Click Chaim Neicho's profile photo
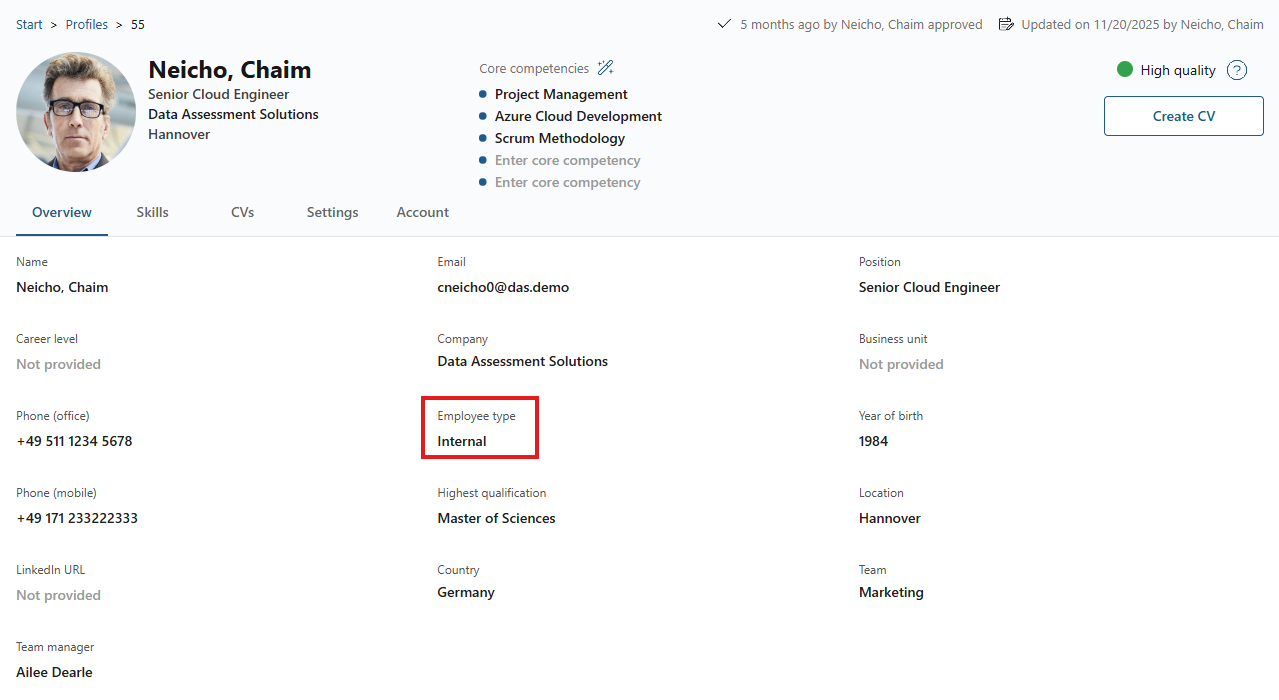 tap(76, 112)
